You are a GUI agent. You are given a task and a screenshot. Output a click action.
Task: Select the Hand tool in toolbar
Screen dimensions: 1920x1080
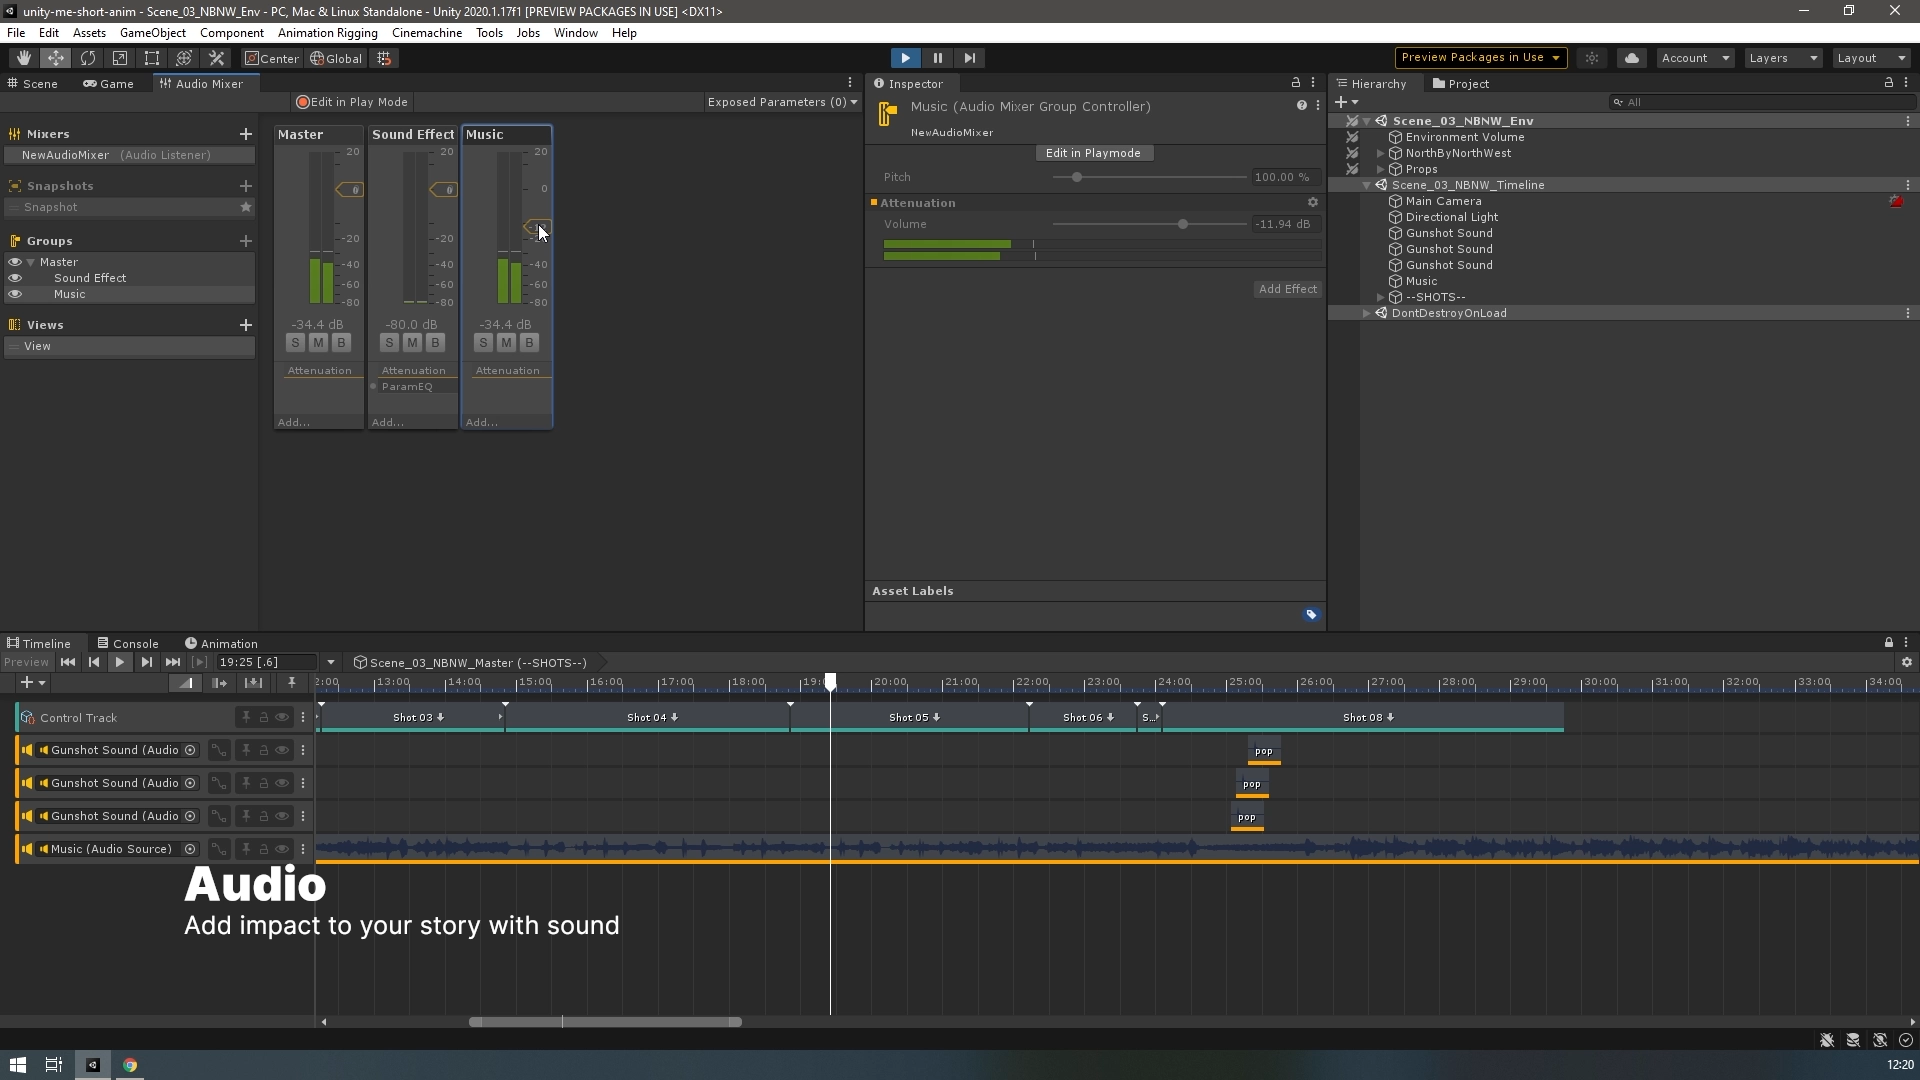pyautogui.click(x=23, y=58)
